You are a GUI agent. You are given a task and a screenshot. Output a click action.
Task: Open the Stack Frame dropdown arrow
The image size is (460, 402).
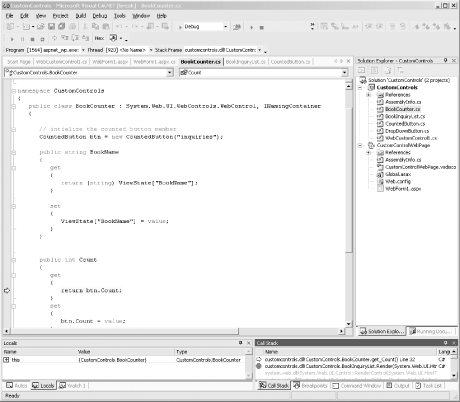tap(260, 50)
